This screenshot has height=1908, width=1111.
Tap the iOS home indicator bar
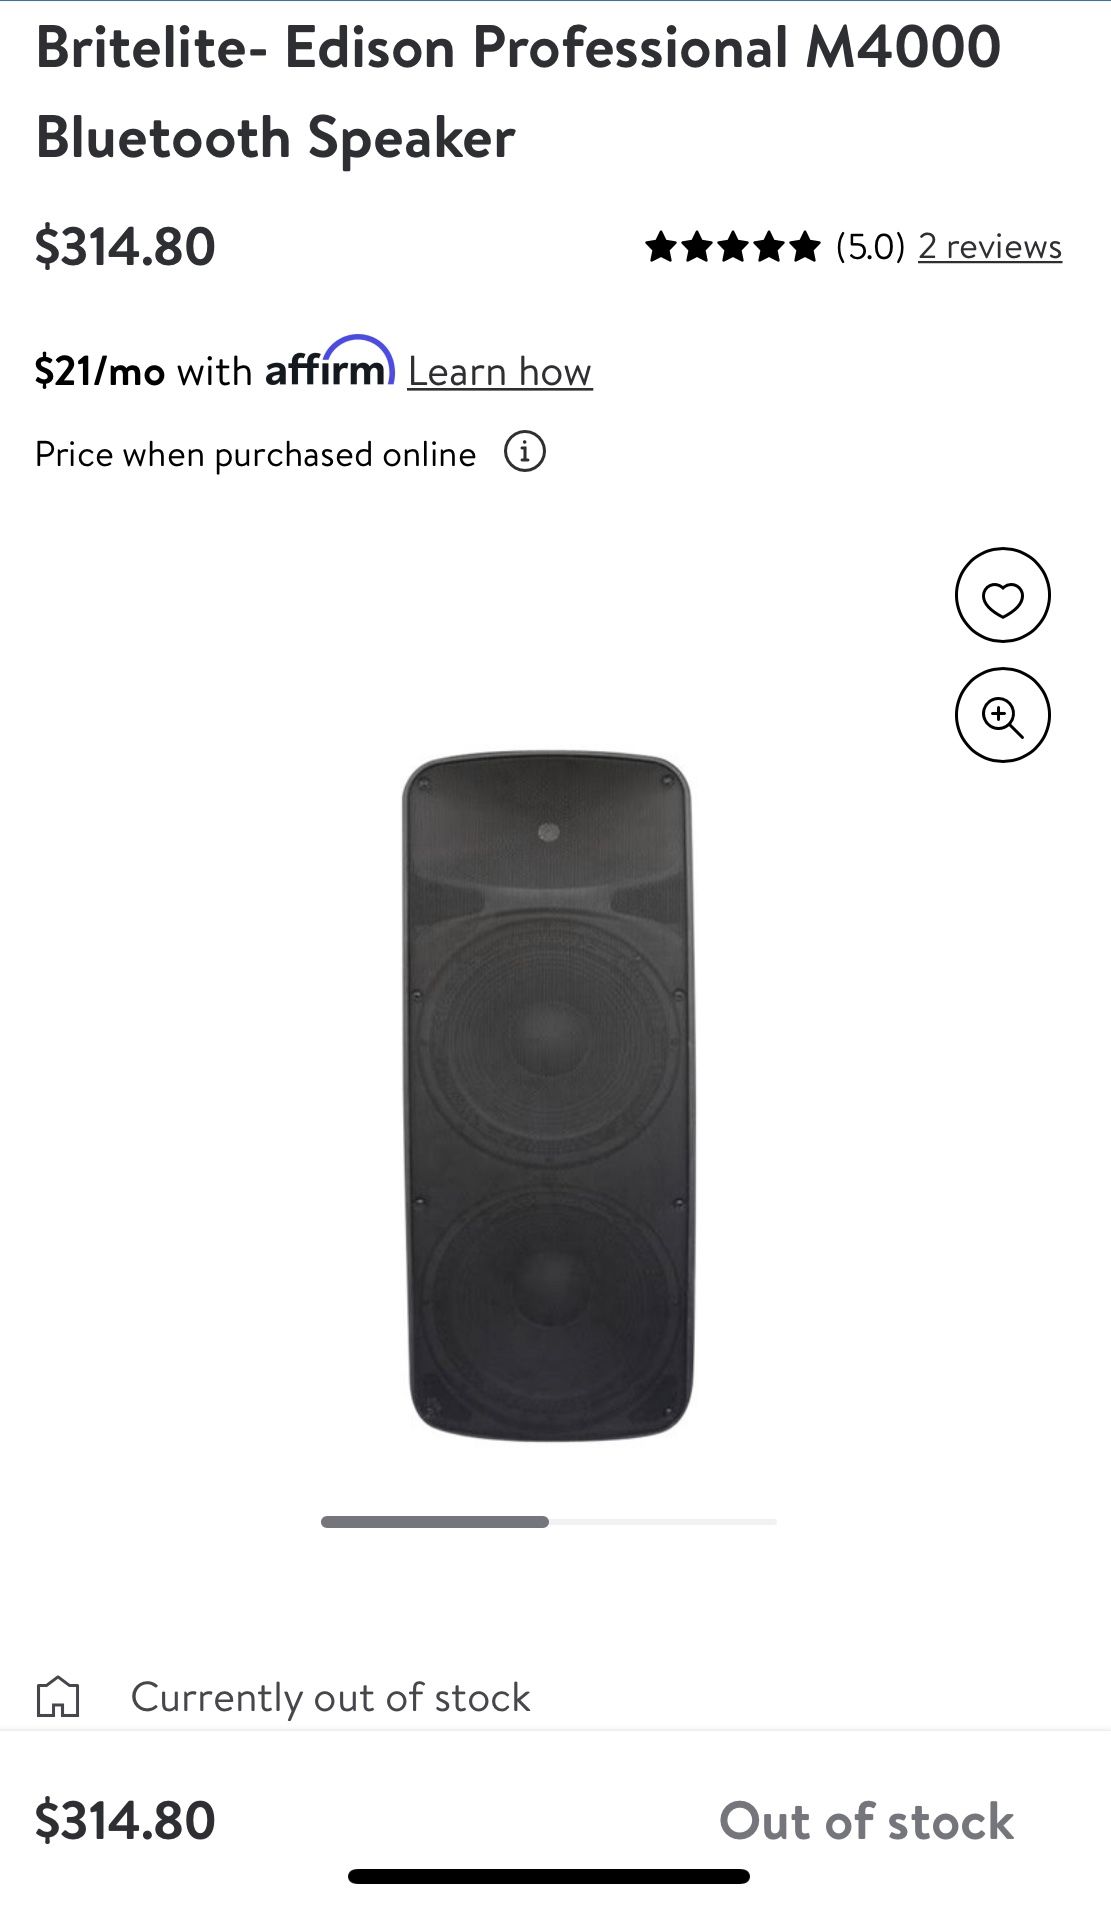(549, 1876)
